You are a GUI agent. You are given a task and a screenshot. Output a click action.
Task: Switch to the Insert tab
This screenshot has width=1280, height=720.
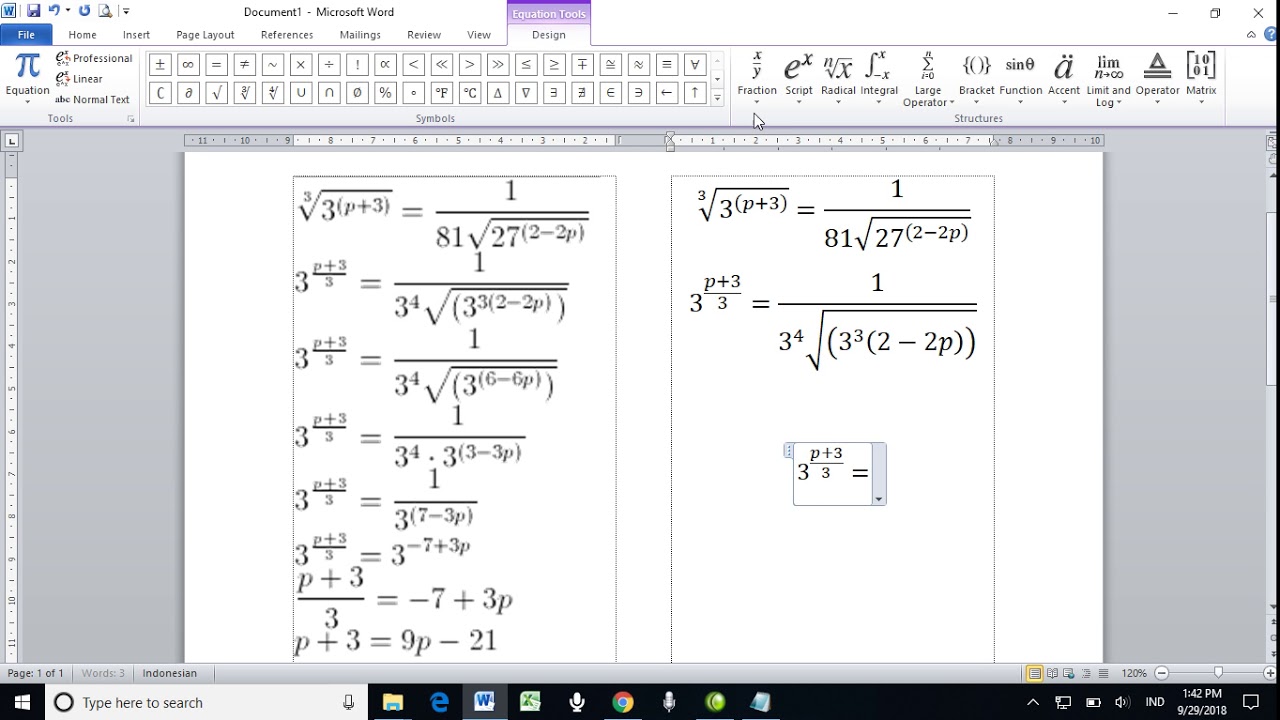point(136,35)
